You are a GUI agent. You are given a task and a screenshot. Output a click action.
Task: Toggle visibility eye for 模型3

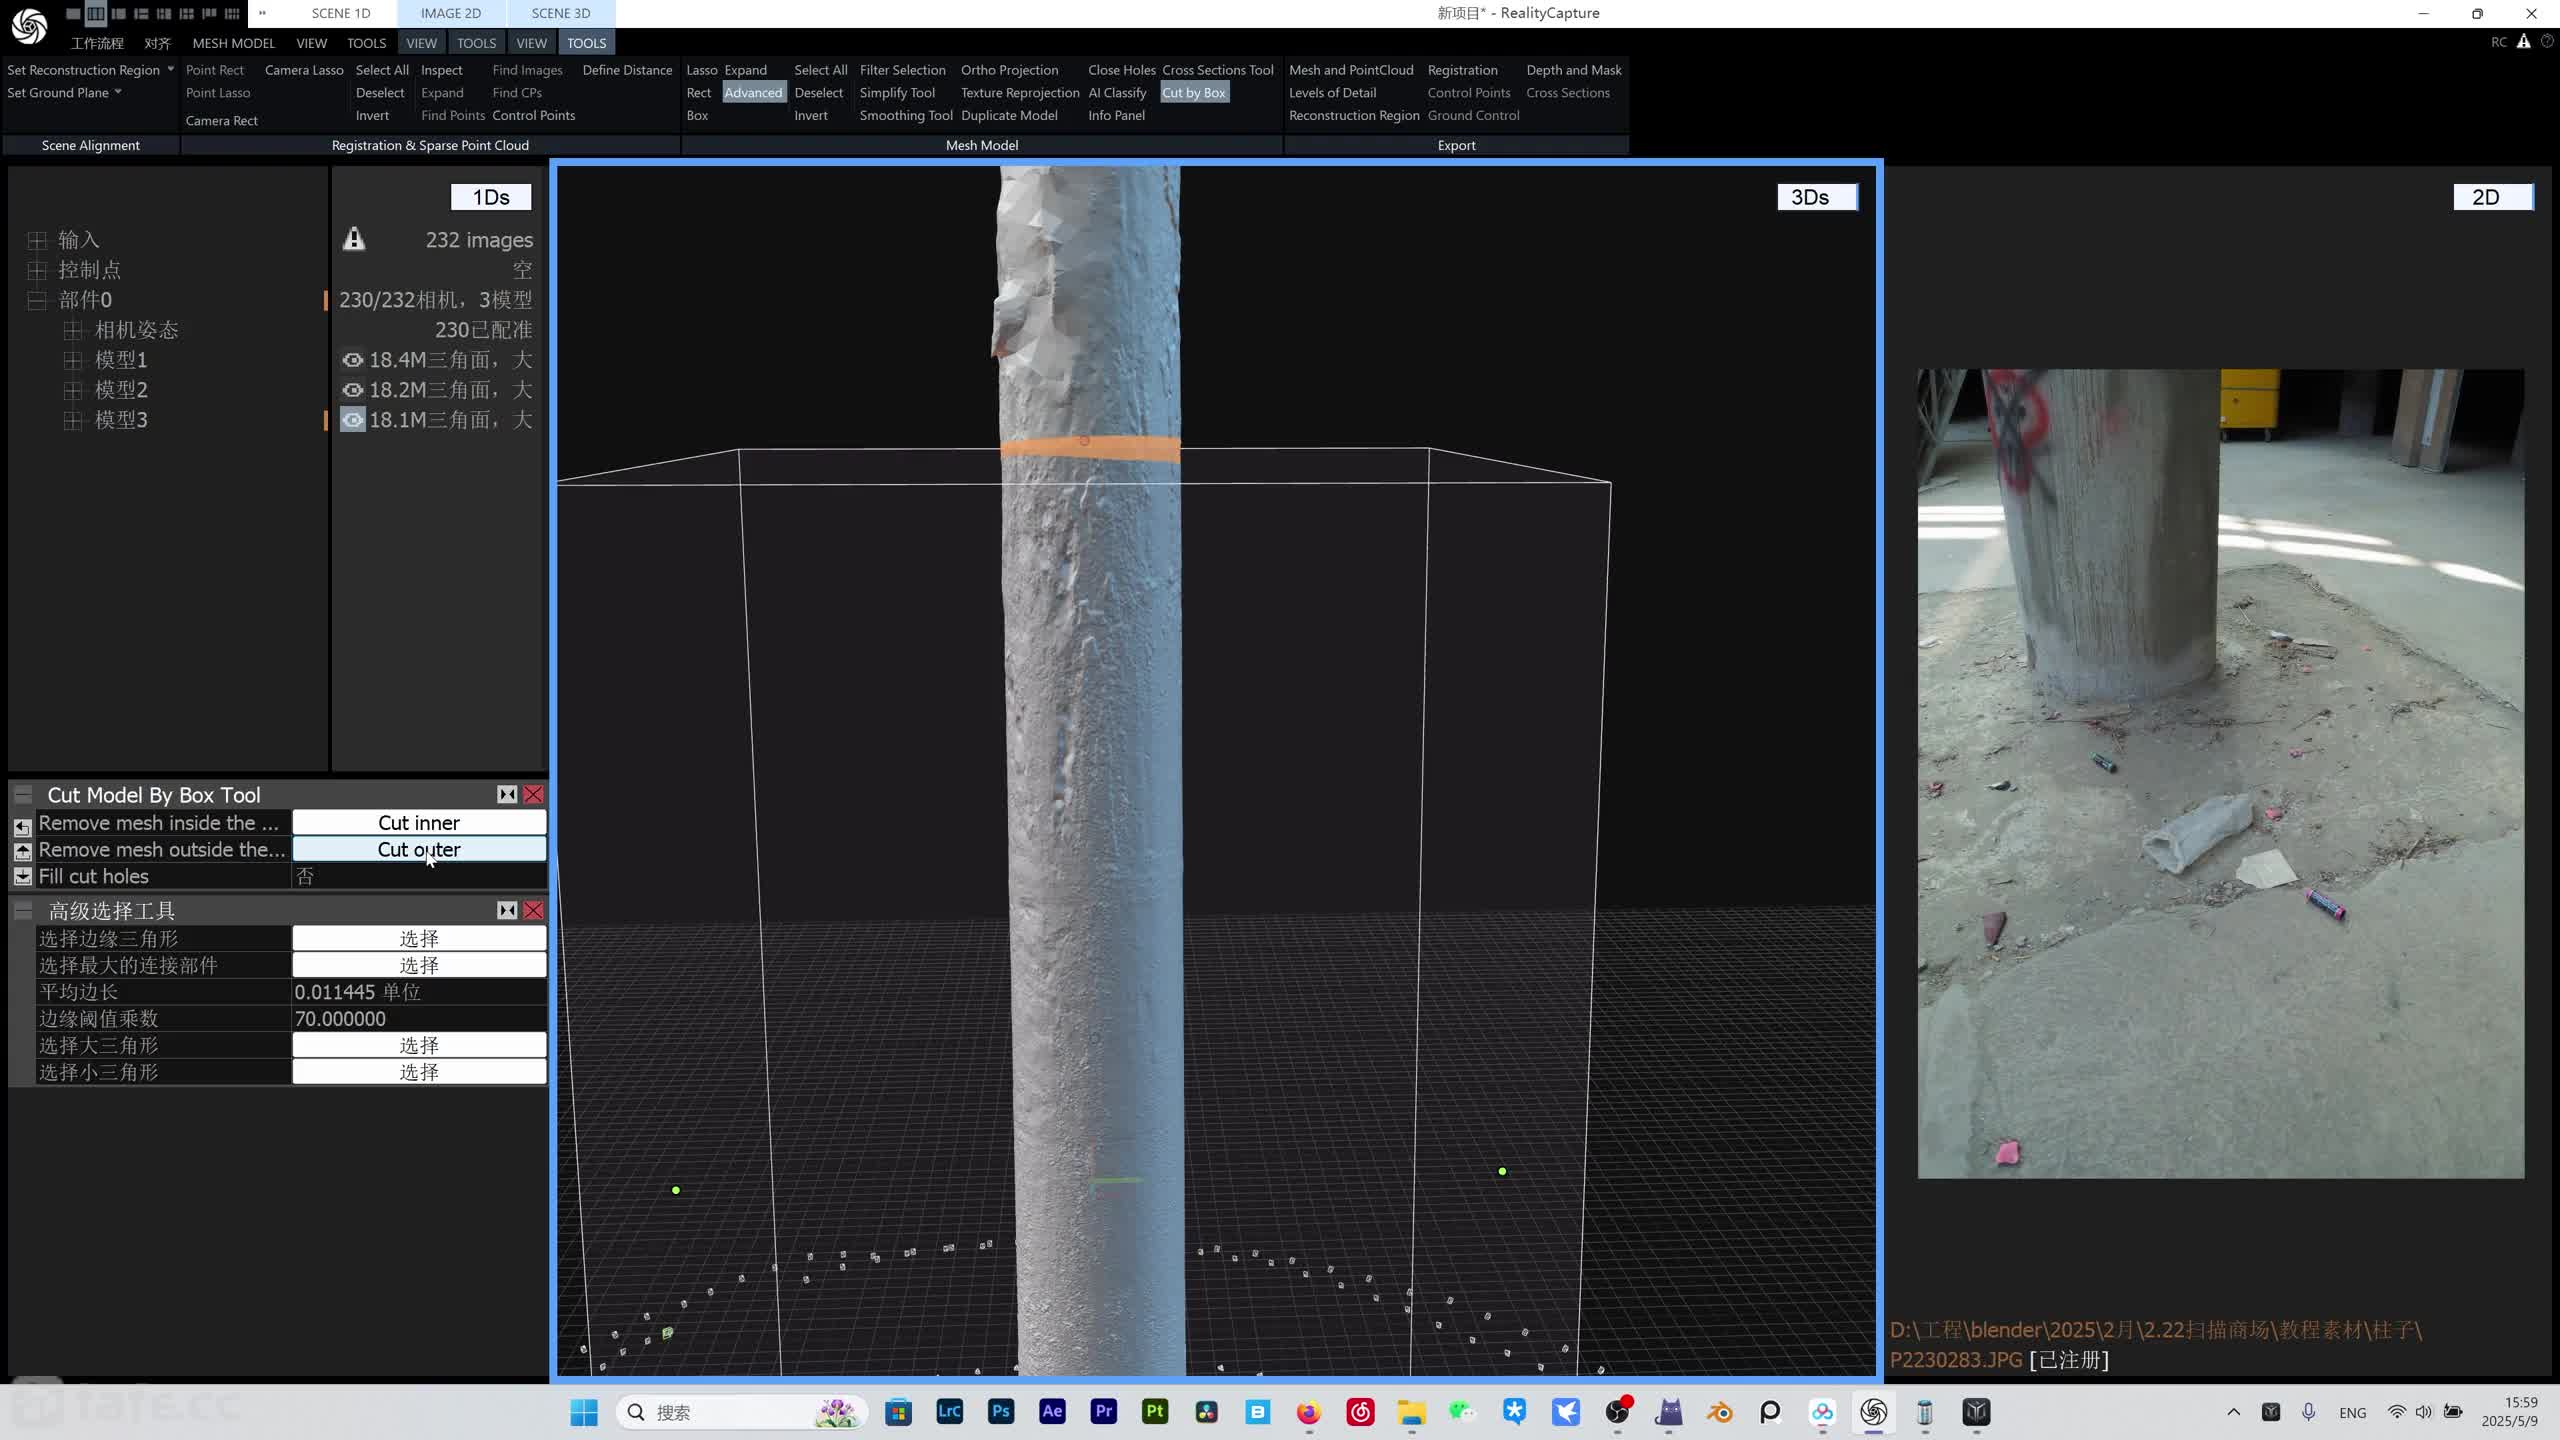click(353, 420)
